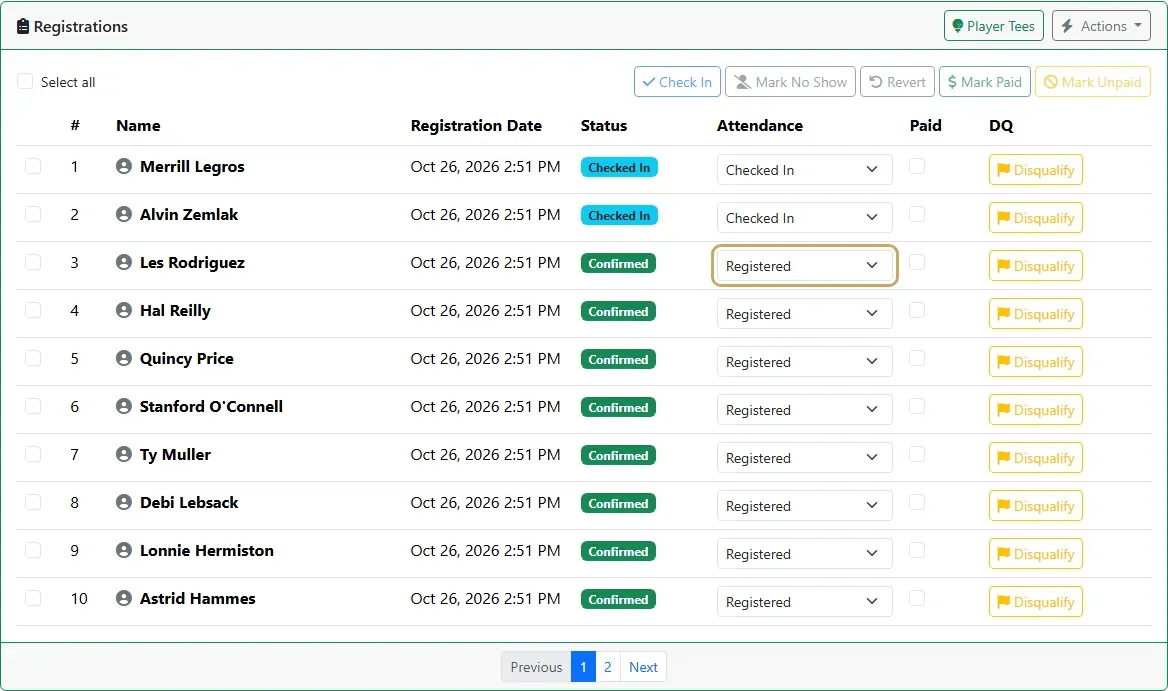Select the row checkbox for Alvin Zemlak

point(33,214)
